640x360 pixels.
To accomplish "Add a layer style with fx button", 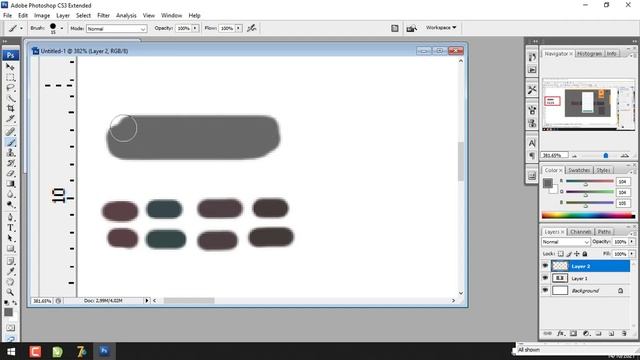I will pyautogui.click(x=561, y=333).
